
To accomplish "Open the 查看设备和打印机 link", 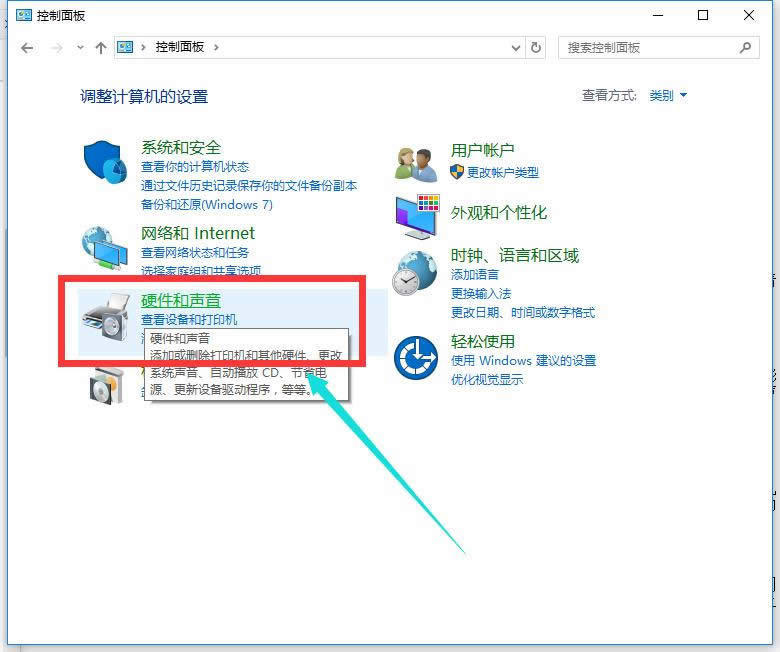I will click(189, 319).
